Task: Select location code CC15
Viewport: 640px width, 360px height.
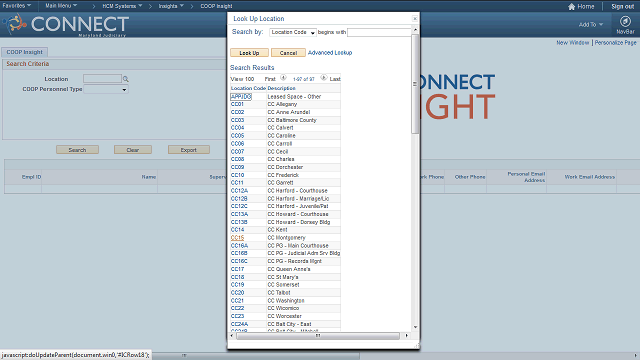Action: pos(237,238)
